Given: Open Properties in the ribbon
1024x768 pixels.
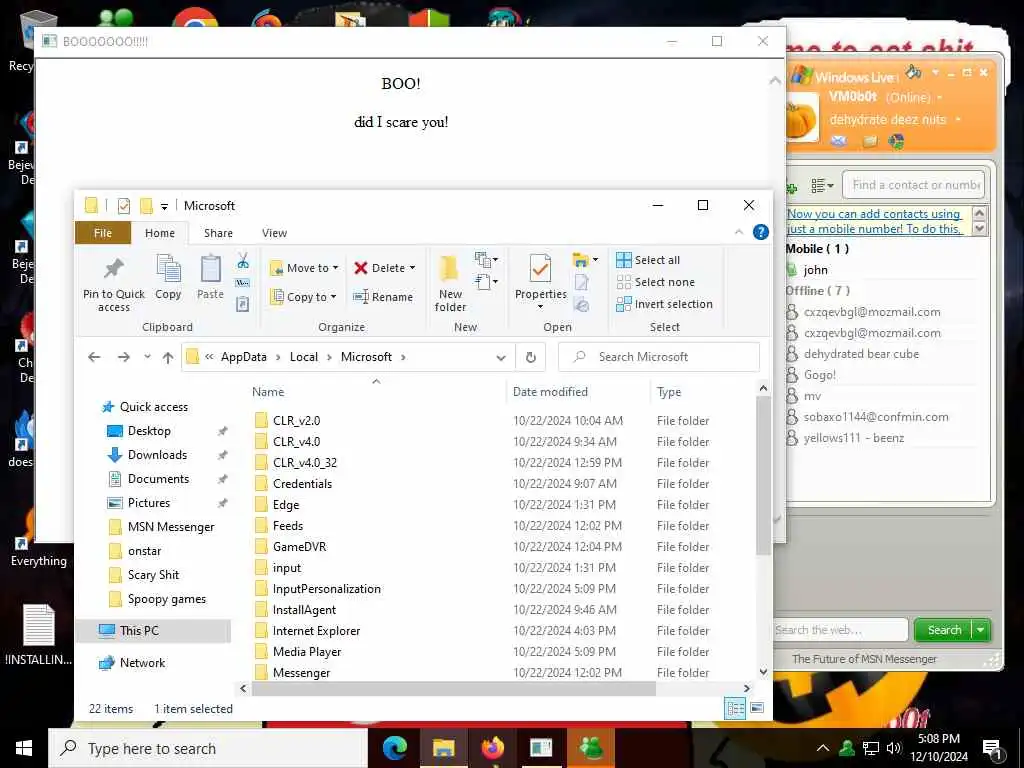Looking at the screenshot, I should pos(541,282).
